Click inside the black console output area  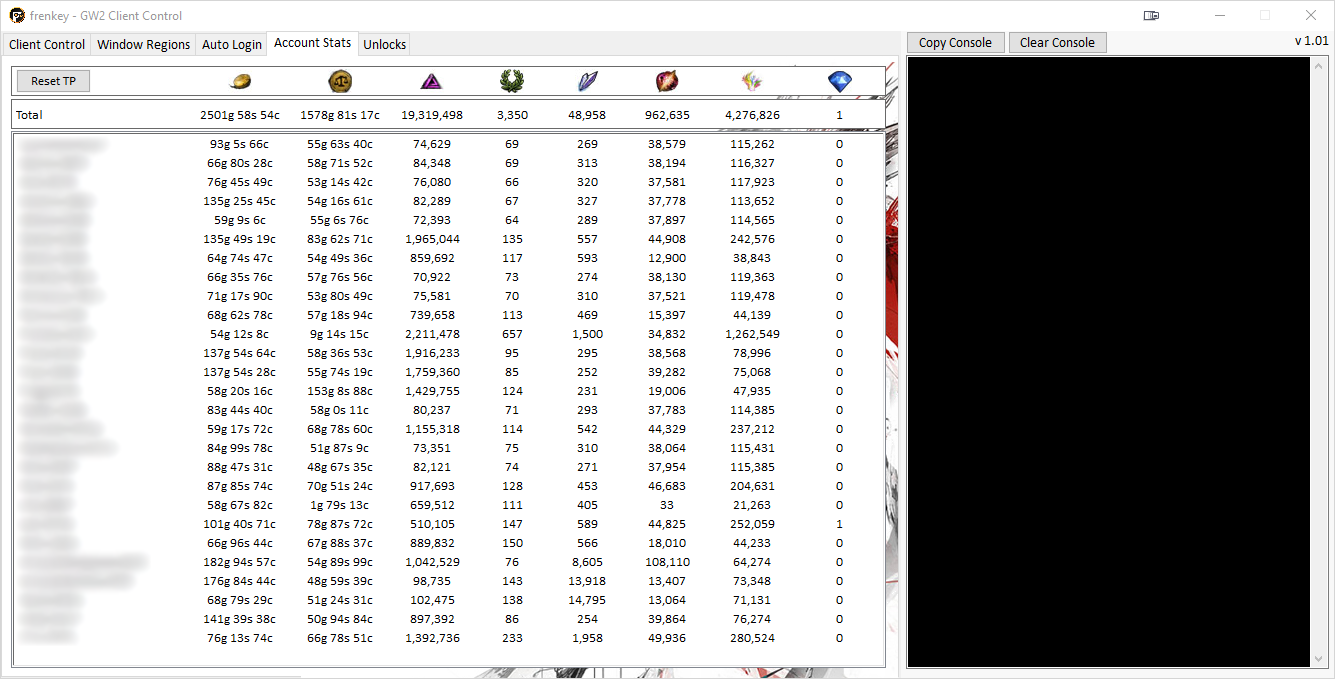[x=1108, y=360]
